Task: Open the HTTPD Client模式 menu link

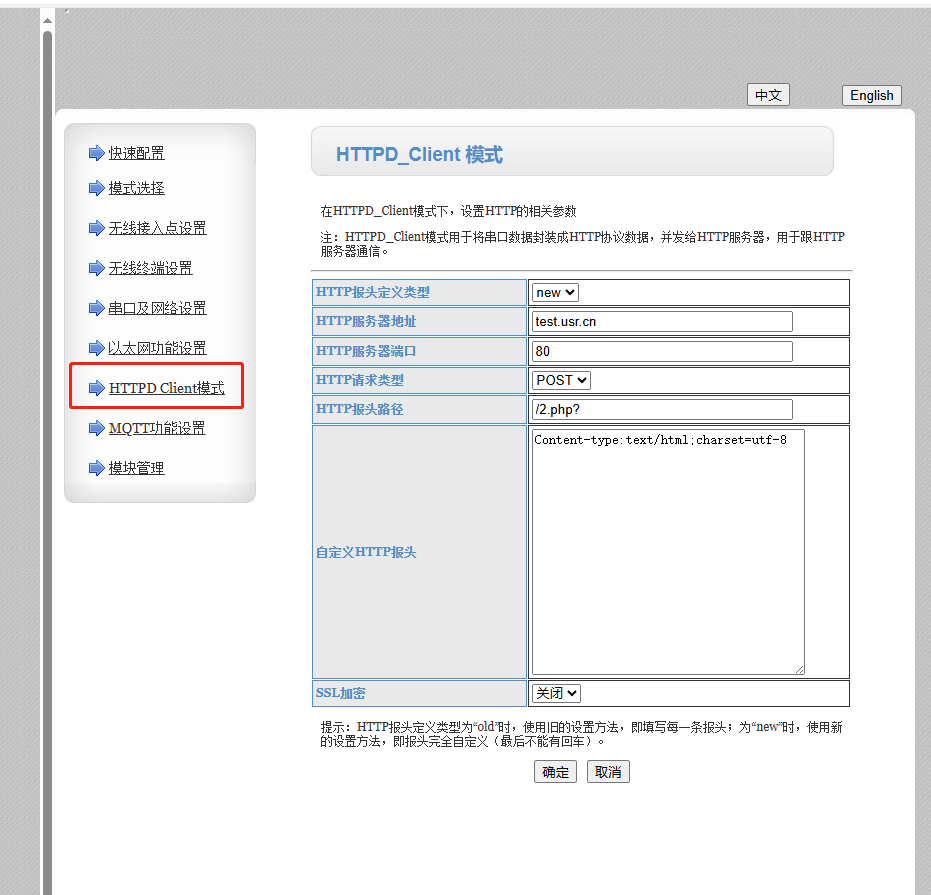Action: point(166,388)
